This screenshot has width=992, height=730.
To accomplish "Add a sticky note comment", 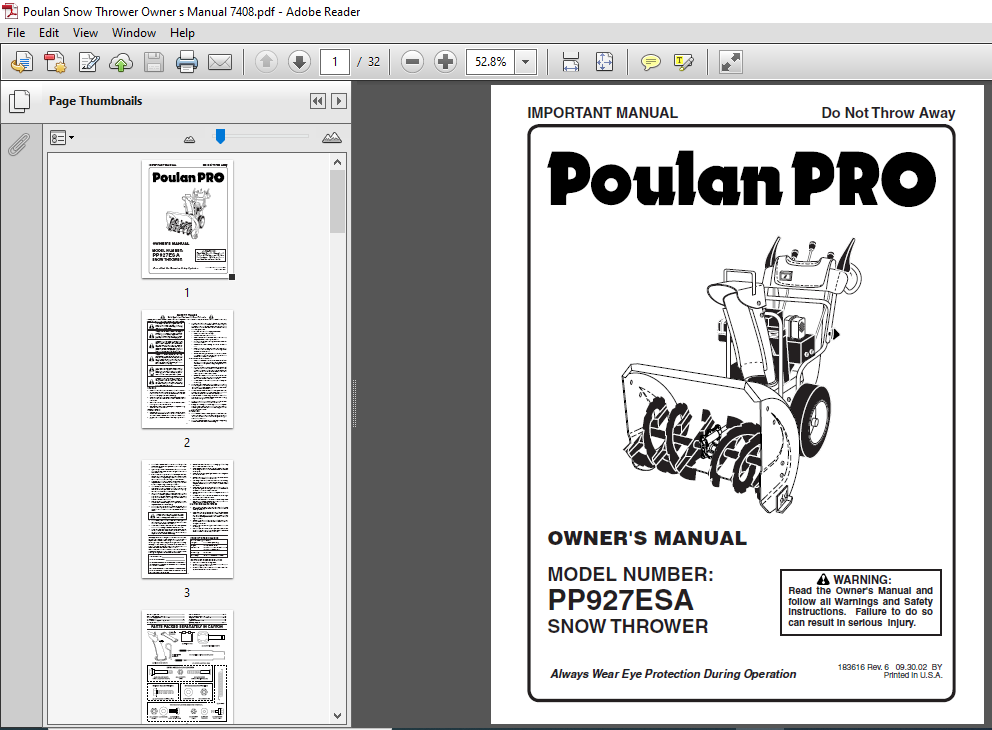I will (x=650, y=62).
